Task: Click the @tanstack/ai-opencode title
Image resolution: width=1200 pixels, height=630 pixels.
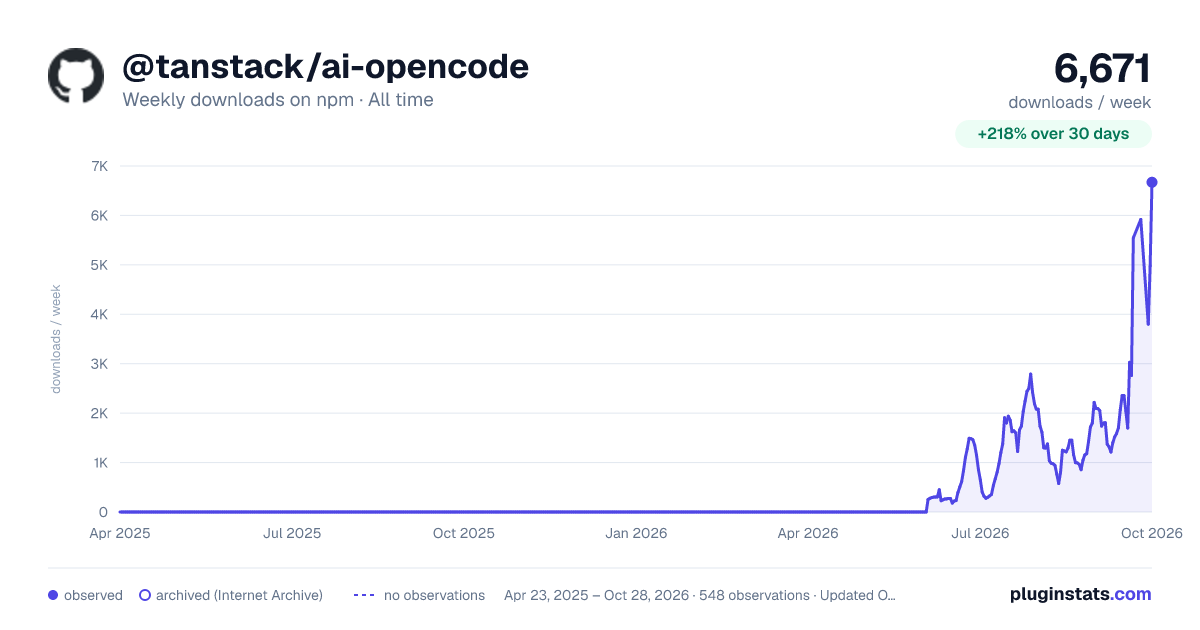Action: pyautogui.click(x=325, y=66)
